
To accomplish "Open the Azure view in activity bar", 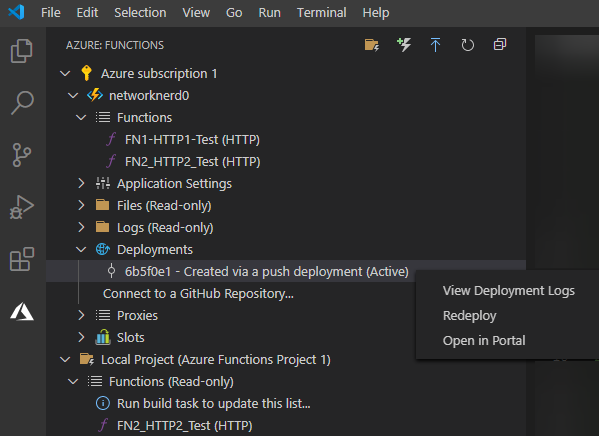I will tap(22, 311).
